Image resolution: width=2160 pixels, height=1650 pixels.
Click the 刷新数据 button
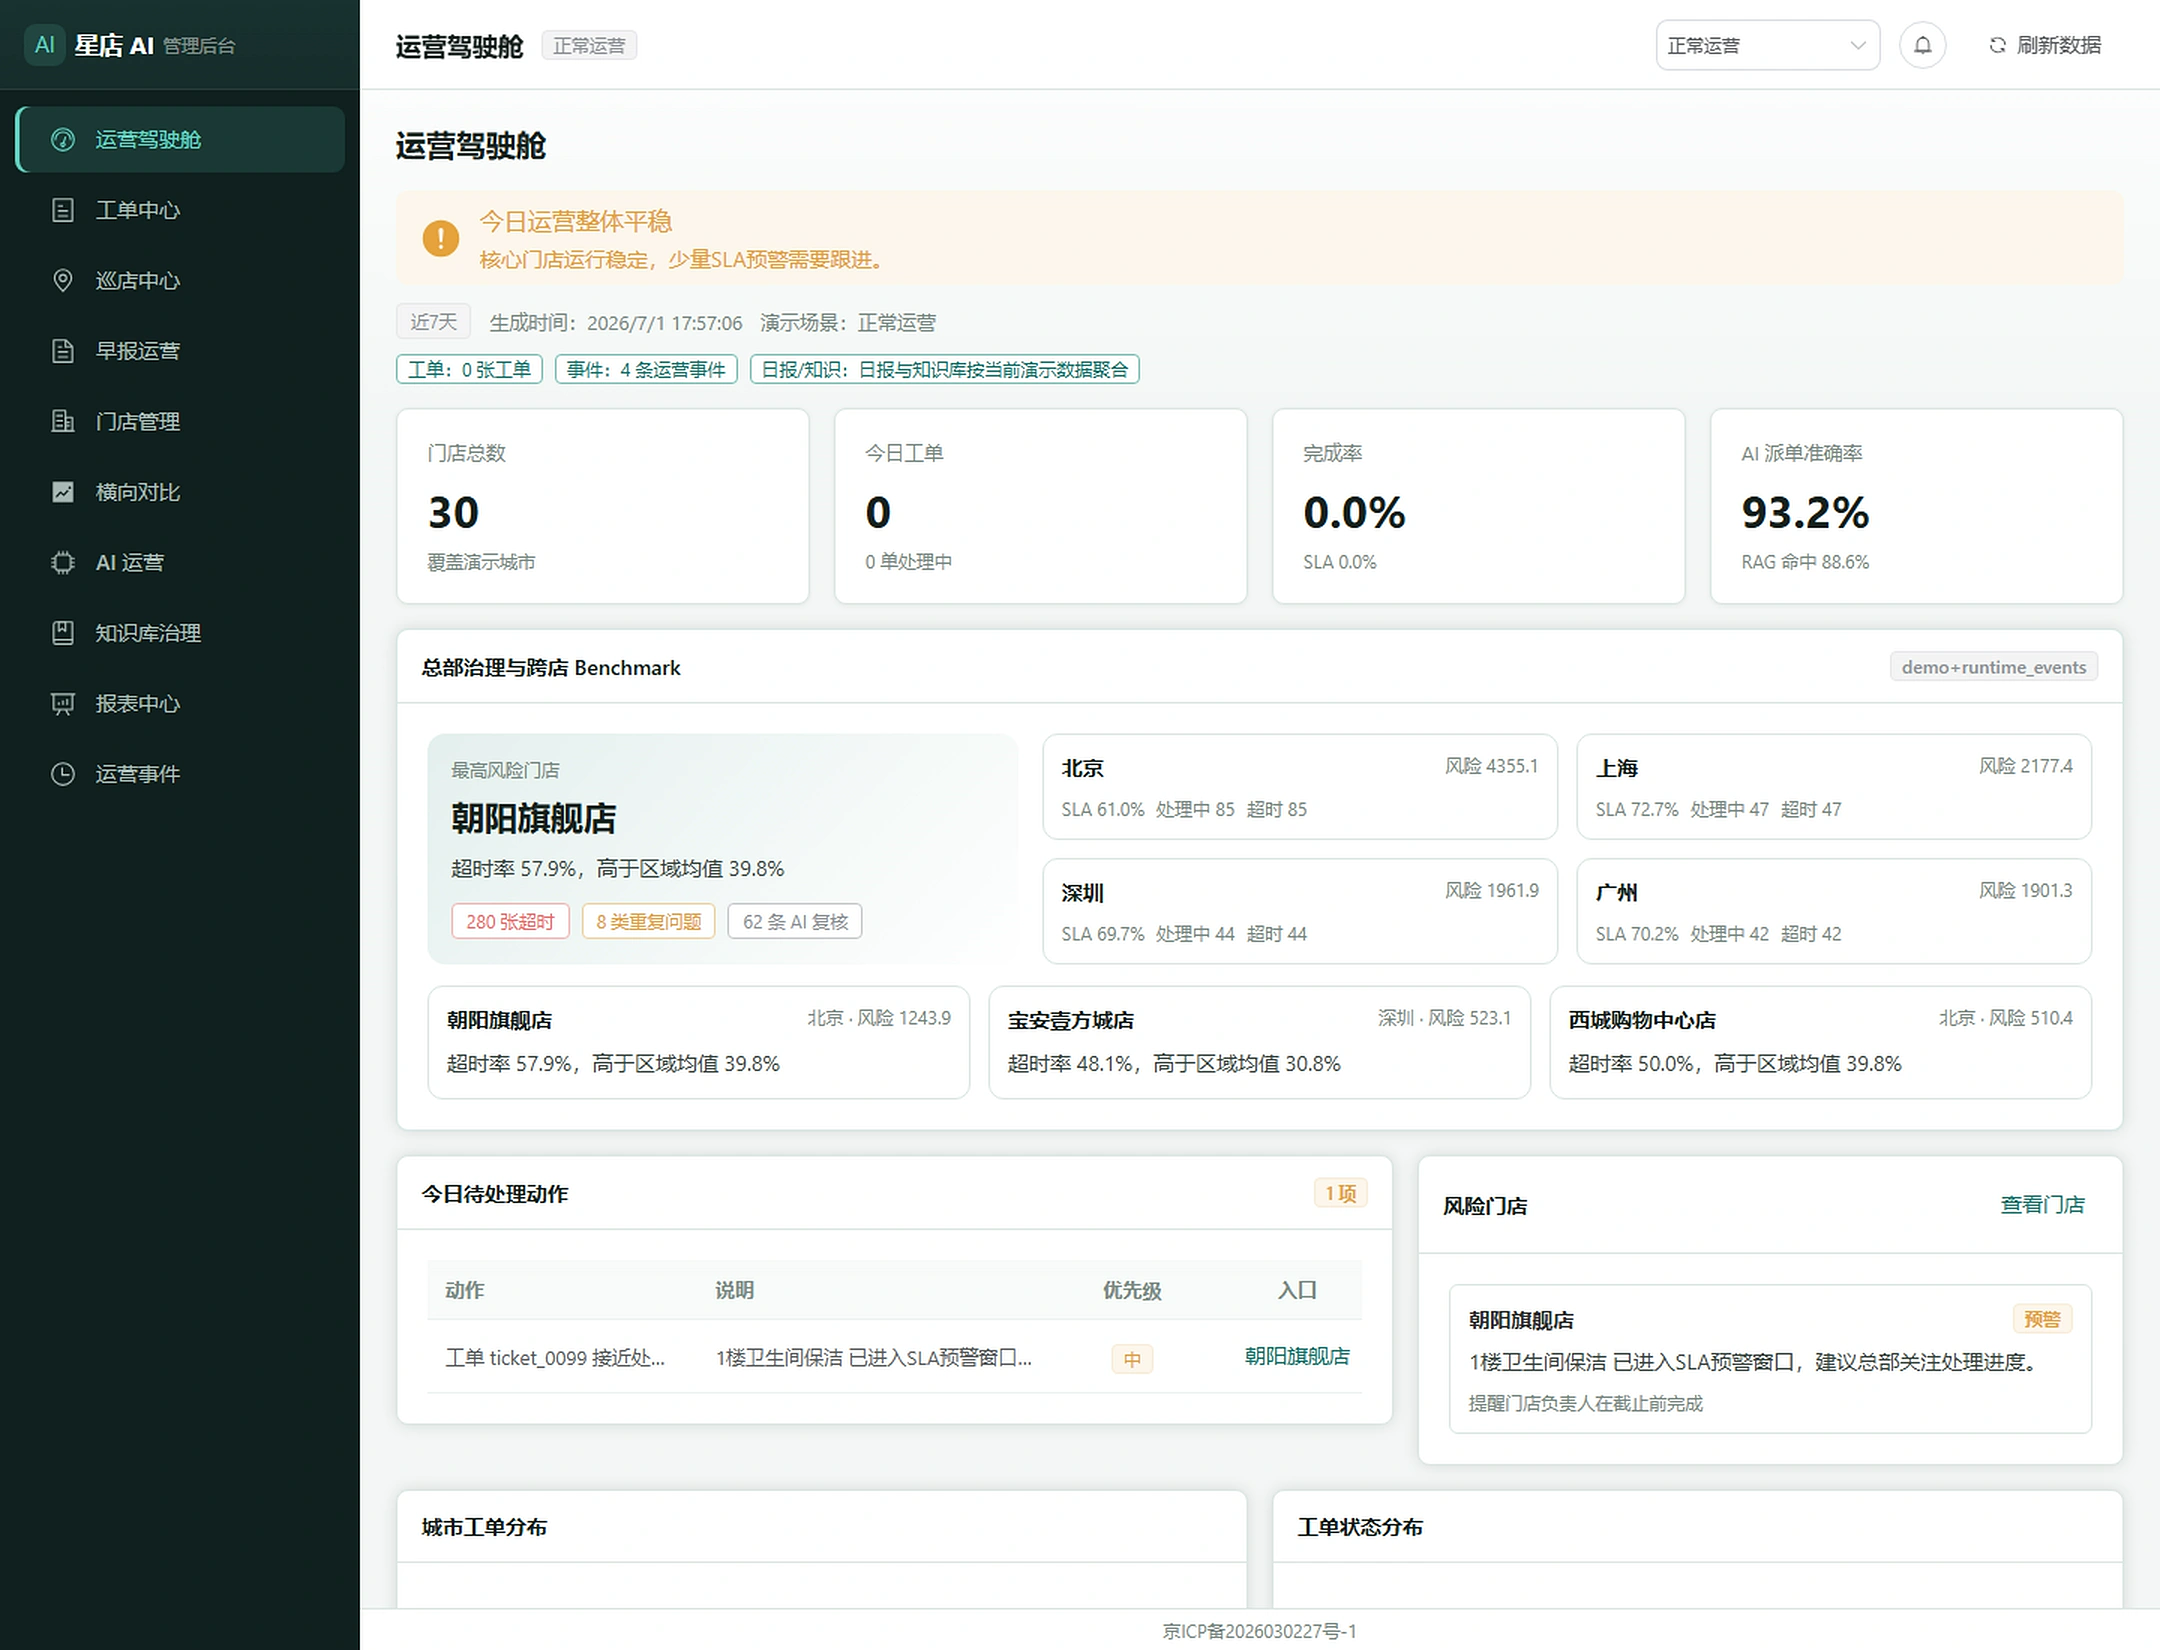[x=2044, y=45]
